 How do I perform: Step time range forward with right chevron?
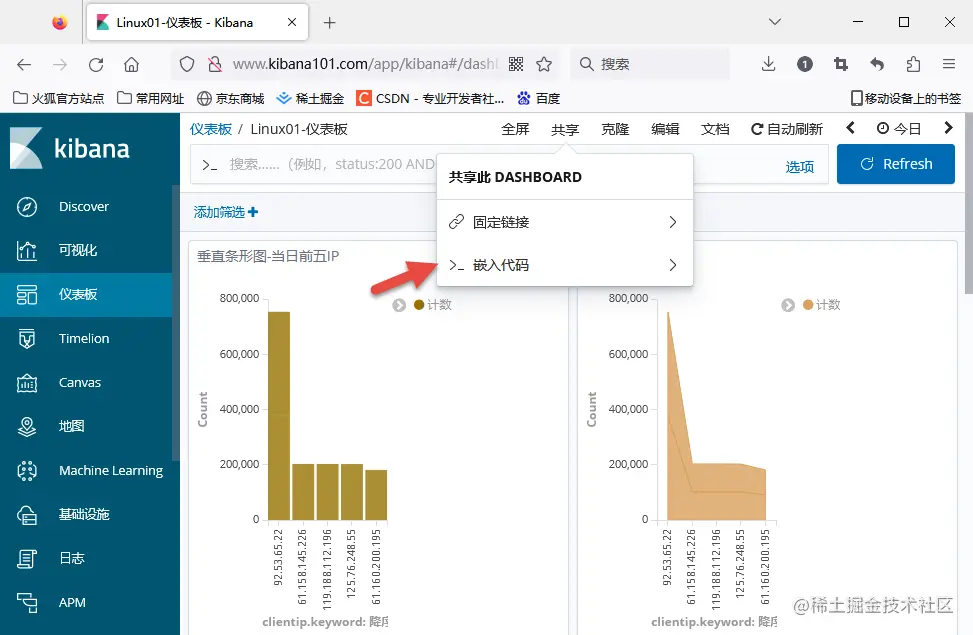[948, 128]
